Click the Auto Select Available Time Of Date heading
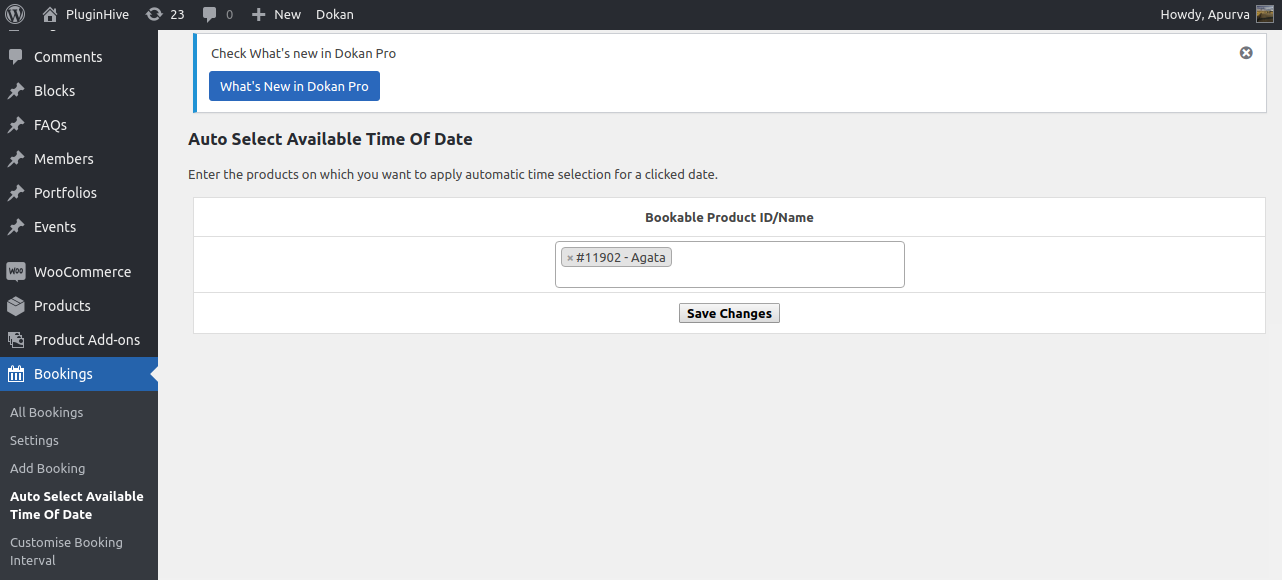 [x=330, y=139]
